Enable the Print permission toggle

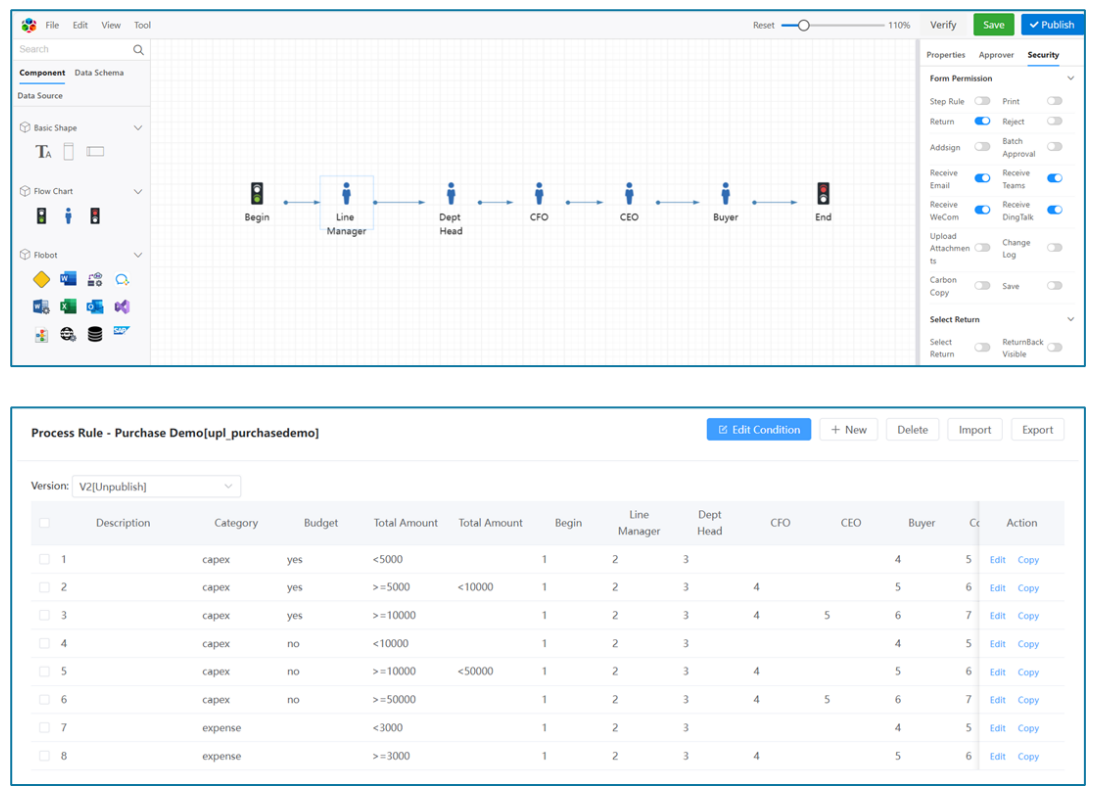point(1055,101)
